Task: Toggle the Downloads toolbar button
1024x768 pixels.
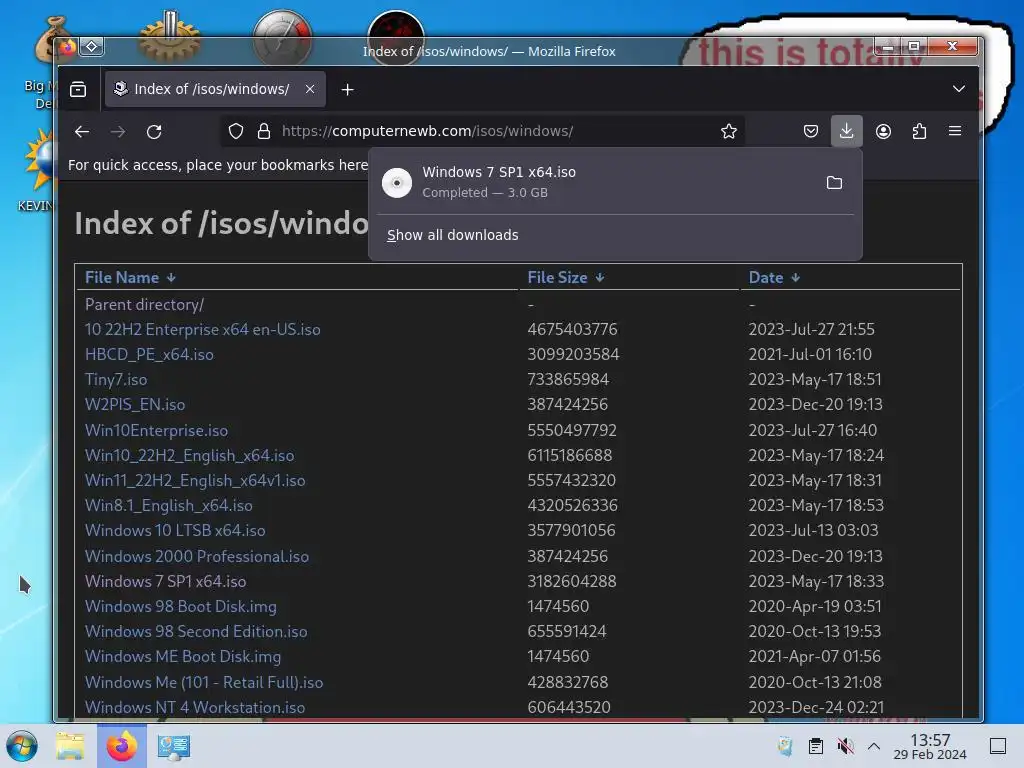Action: (x=846, y=131)
